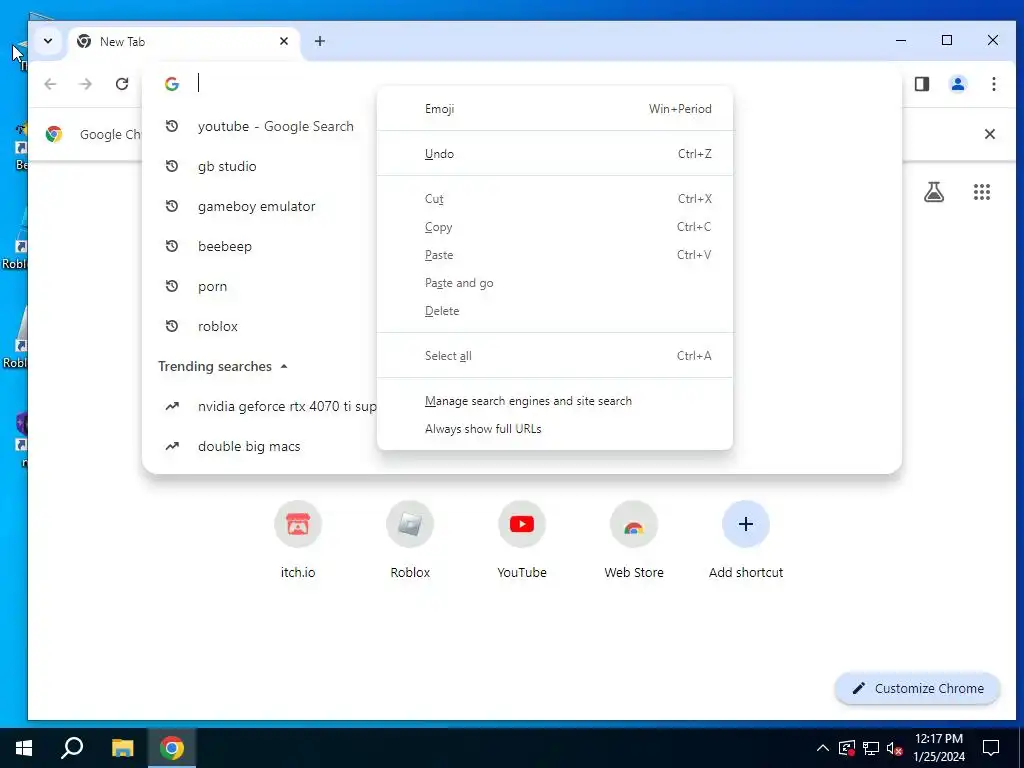Open Manage search engines and site search
Viewport: 1024px width, 768px height.
(554, 401)
